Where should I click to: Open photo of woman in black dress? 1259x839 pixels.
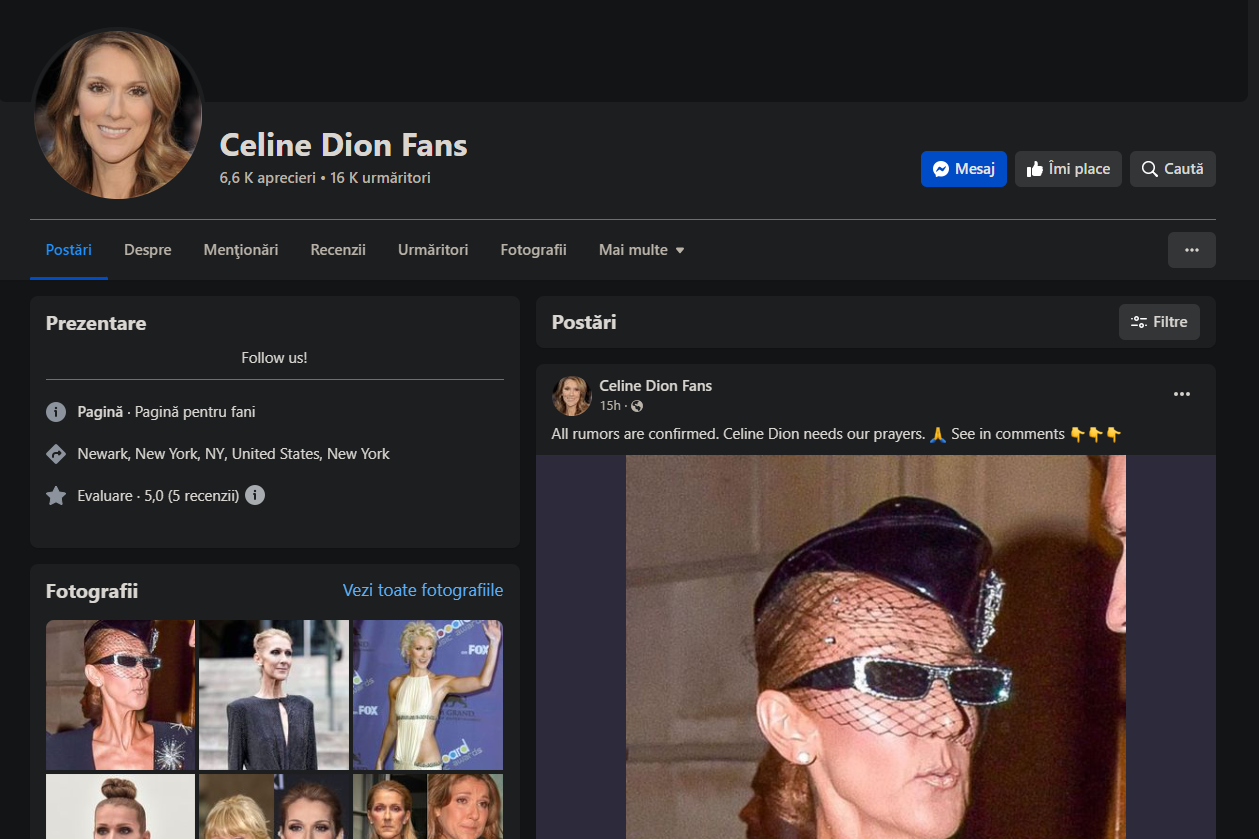click(274, 695)
